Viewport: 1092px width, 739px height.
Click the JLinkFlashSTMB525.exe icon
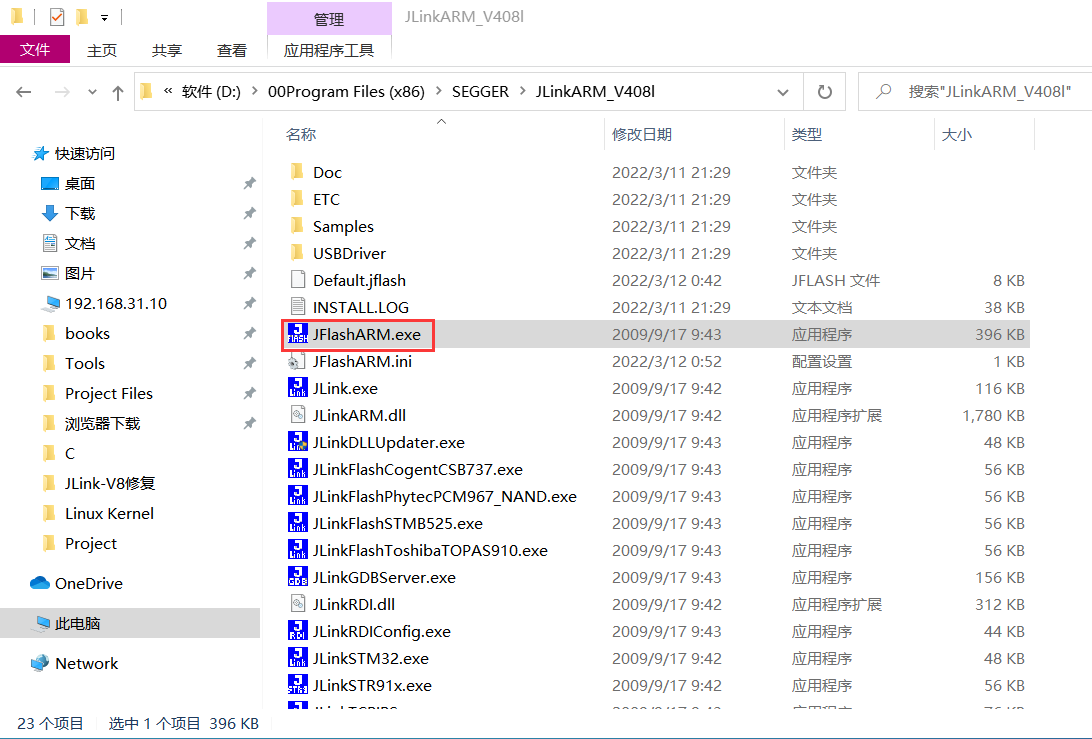[x=297, y=523]
